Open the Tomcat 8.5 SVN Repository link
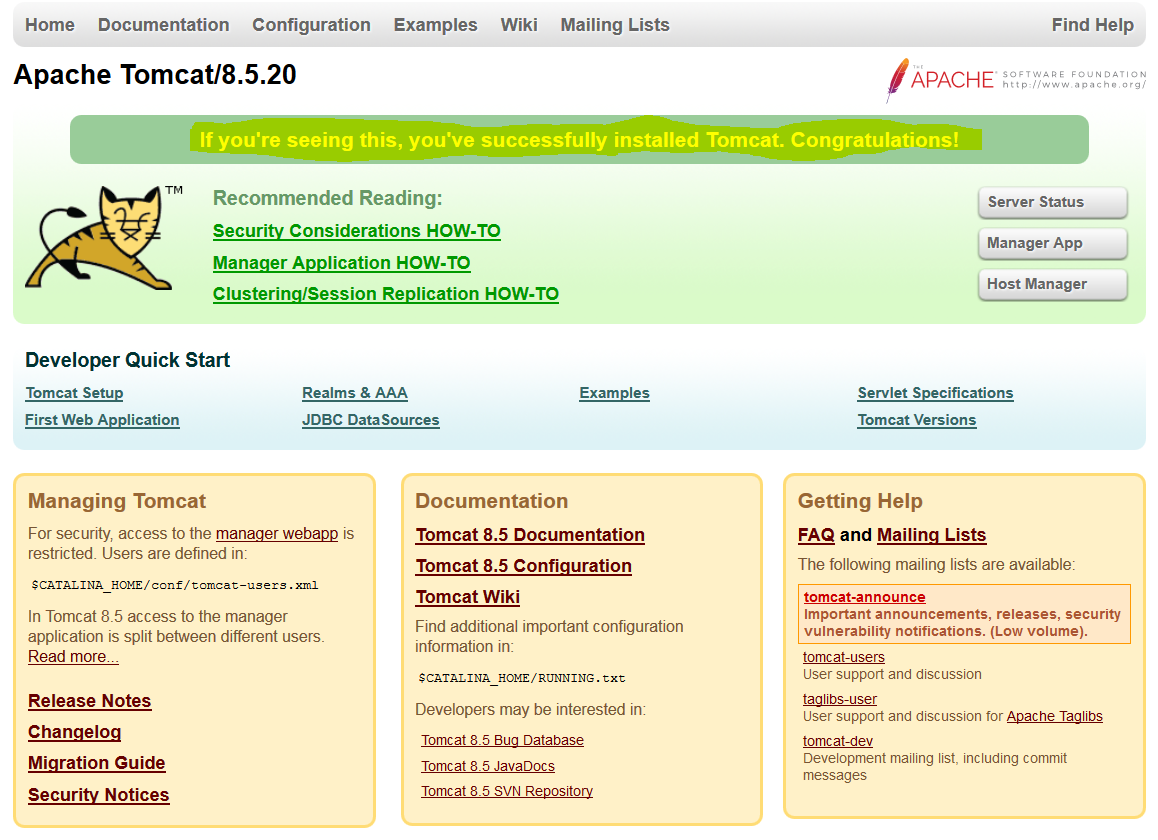This screenshot has height=840, width=1158. [507, 791]
